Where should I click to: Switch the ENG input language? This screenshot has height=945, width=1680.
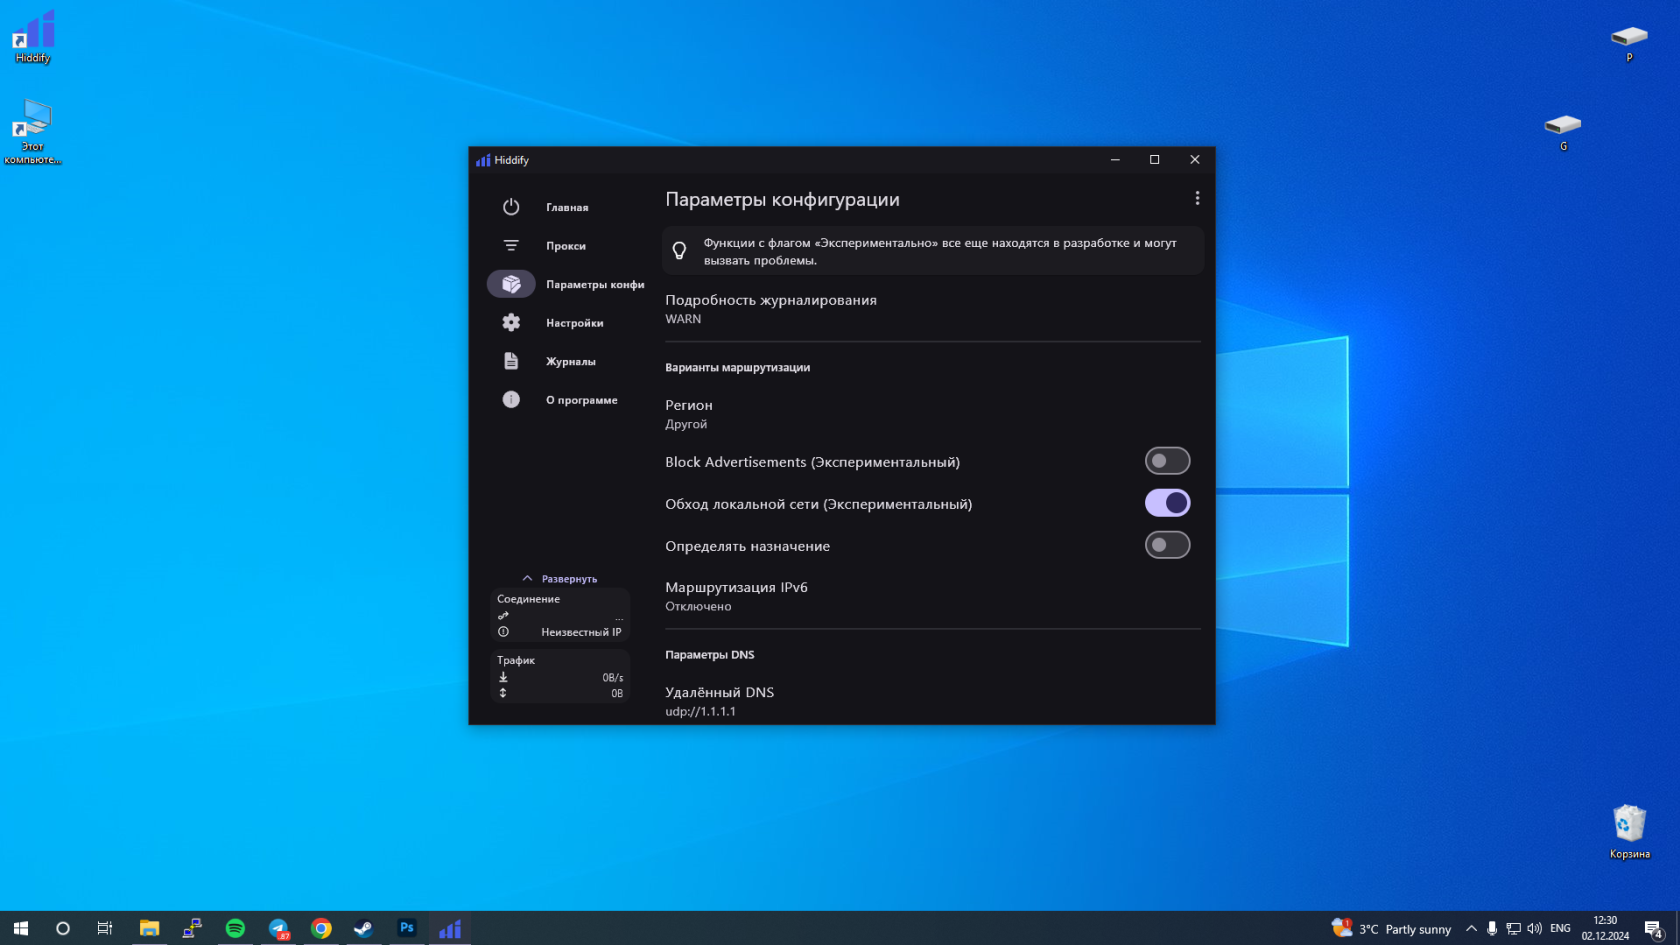(1560, 929)
